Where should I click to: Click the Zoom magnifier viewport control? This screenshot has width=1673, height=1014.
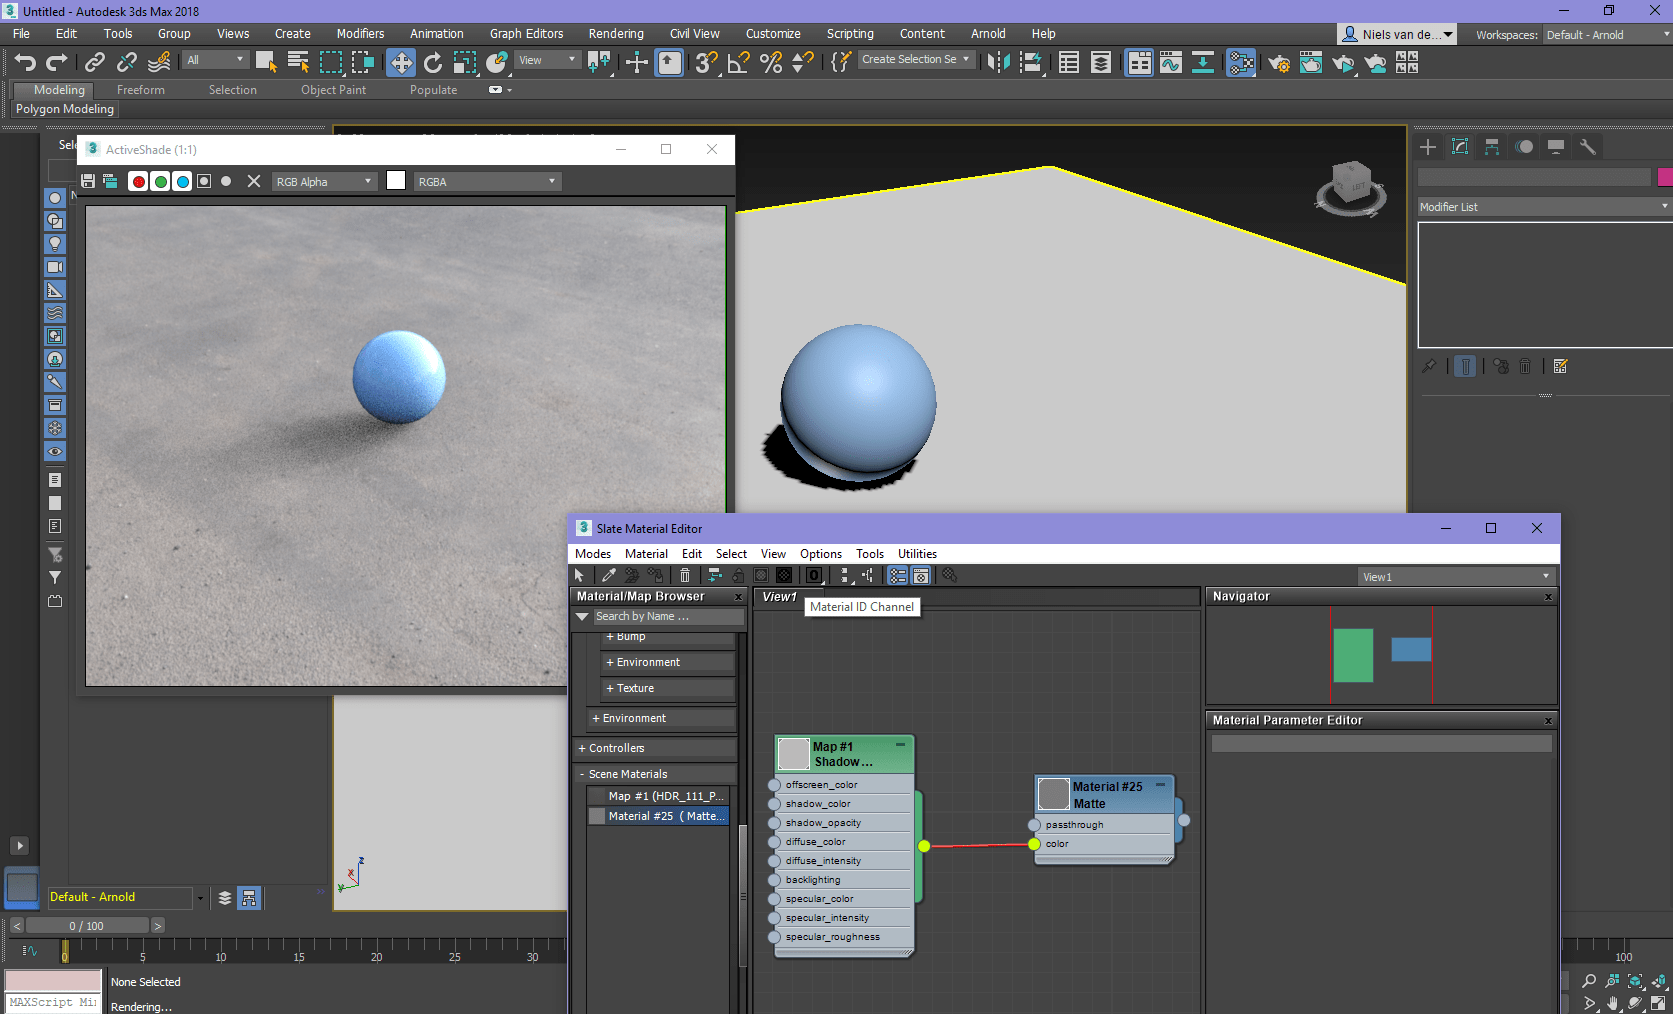point(1589,981)
